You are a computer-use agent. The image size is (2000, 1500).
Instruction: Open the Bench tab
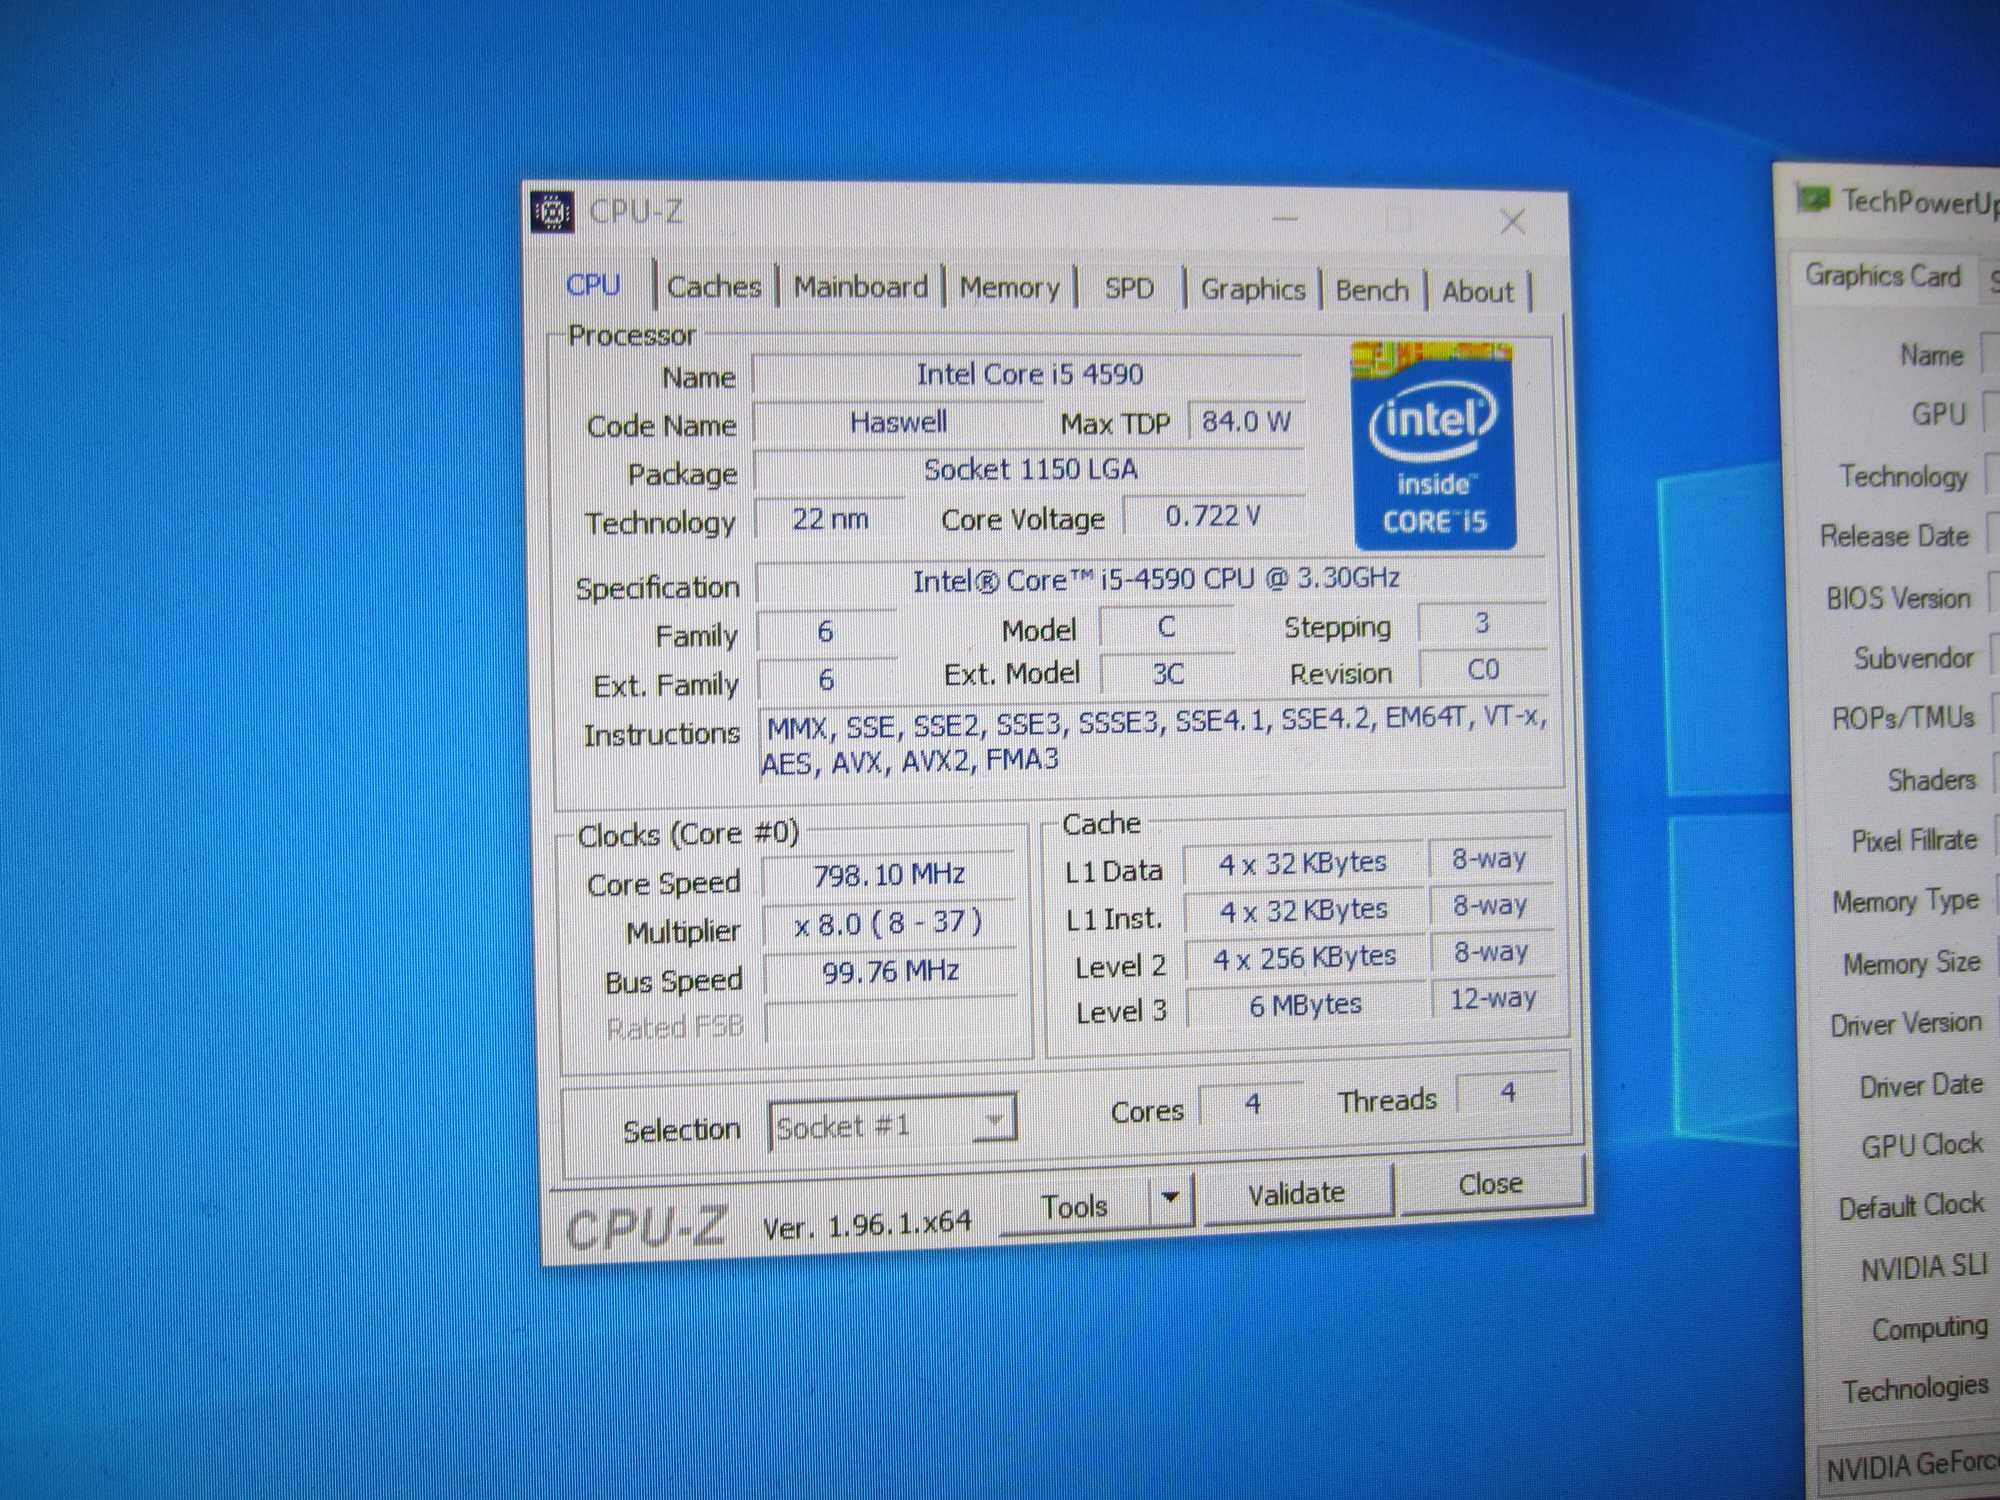pyautogui.click(x=1372, y=290)
